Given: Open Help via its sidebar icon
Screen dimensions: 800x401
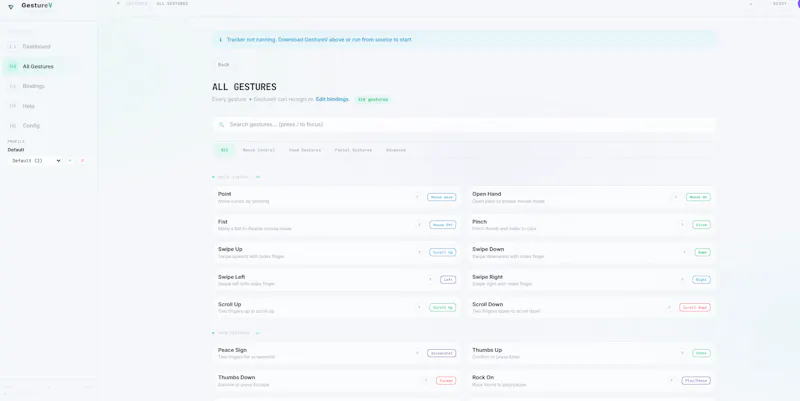Looking at the screenshot, I should tap(13, 106).
